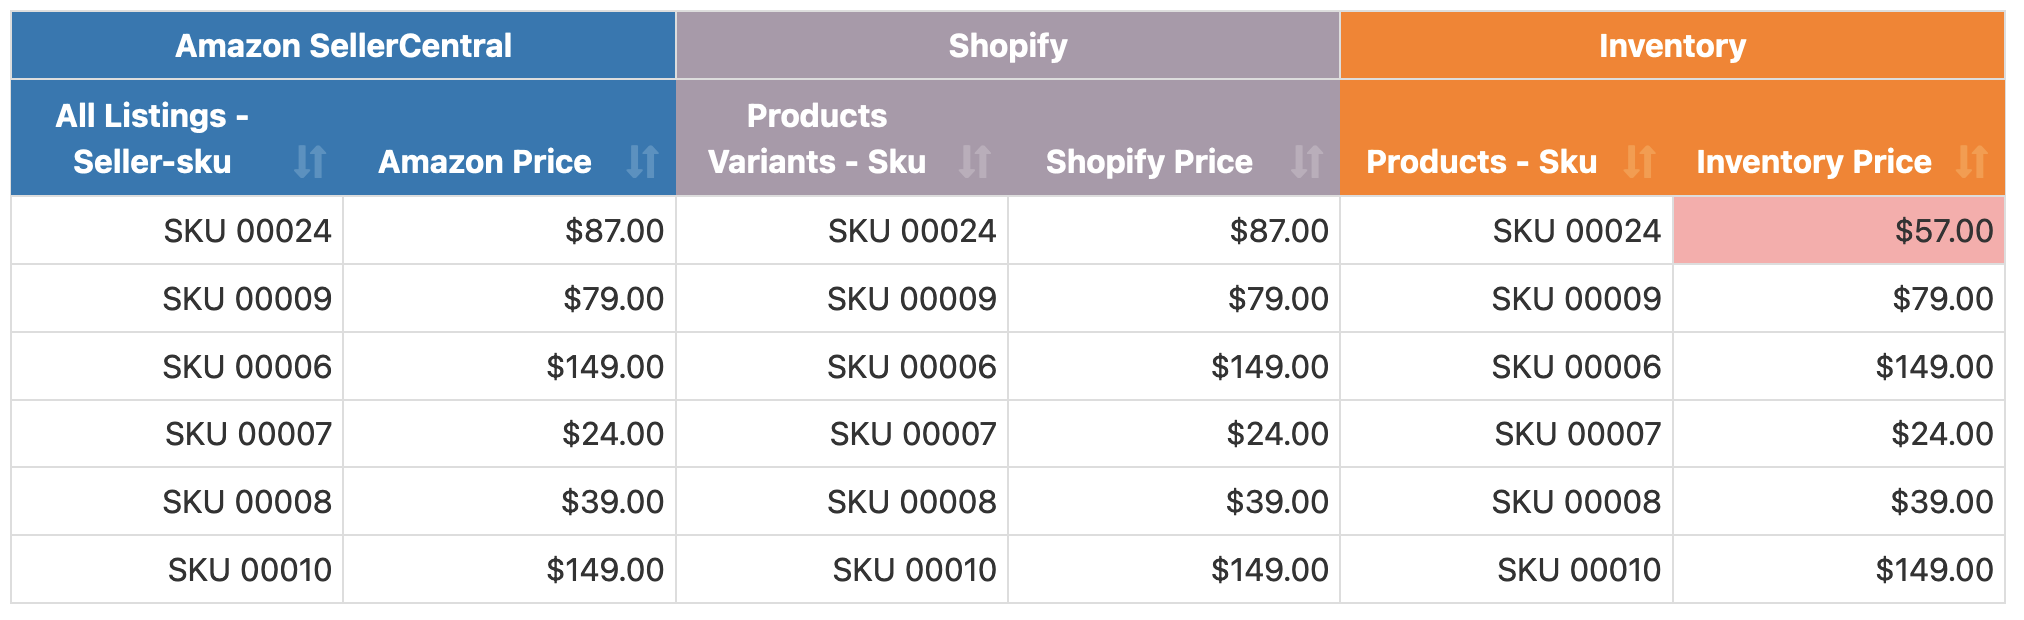This screenshot has height=620, width=2024.
Task: Click the Shopify Price column header label
Action: [1149, 162]
